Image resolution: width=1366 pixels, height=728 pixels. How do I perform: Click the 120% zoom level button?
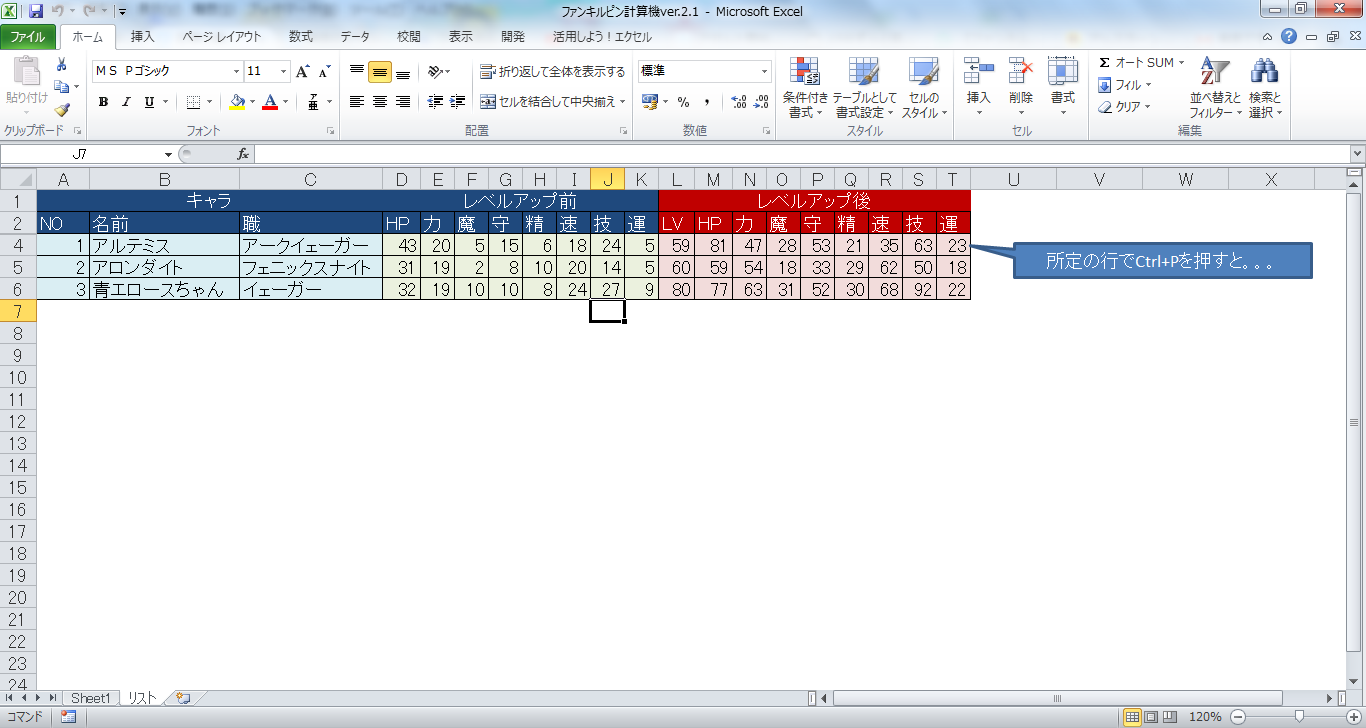tap(1205, 717)
